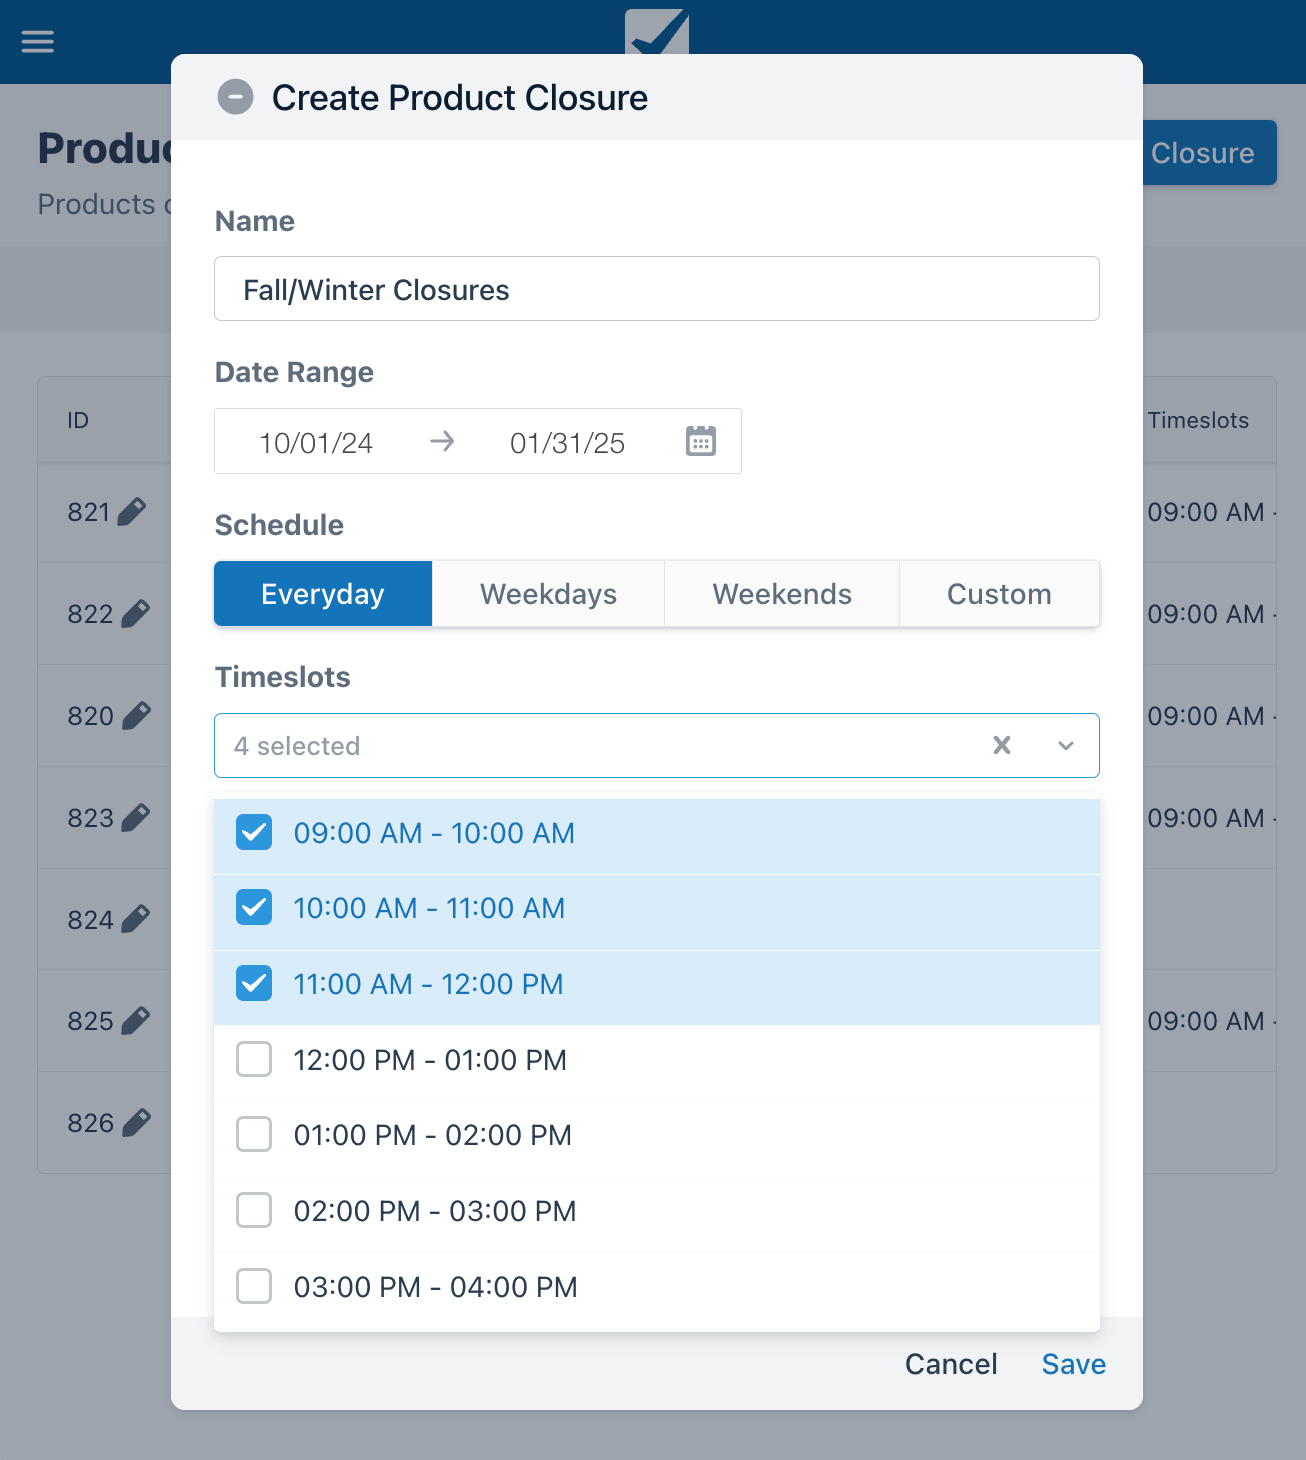
Task: Uncheck the 11:00 AM - 12:00 PM timeslot
Action: [254, 984]
